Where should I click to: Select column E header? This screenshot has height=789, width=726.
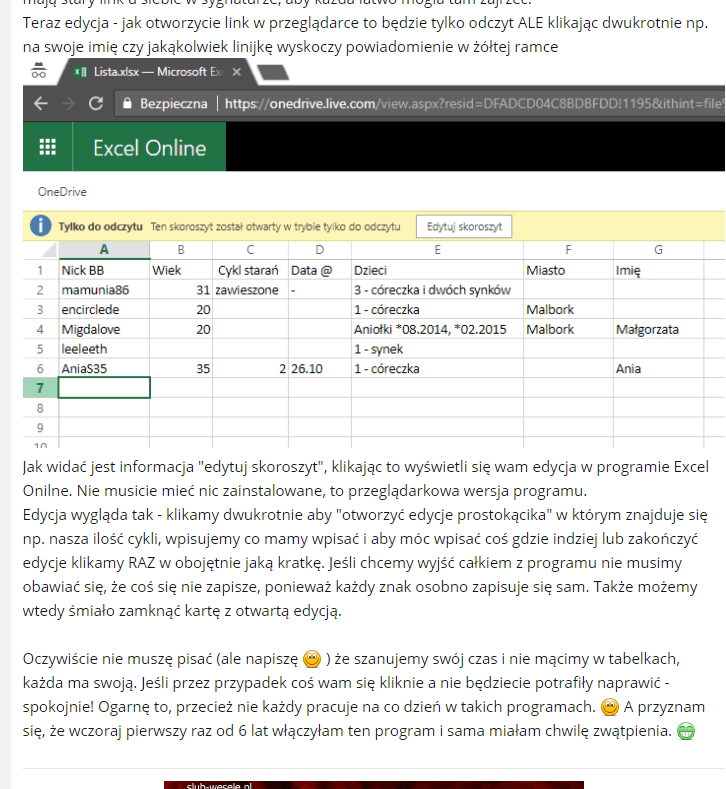pos(437,250)
